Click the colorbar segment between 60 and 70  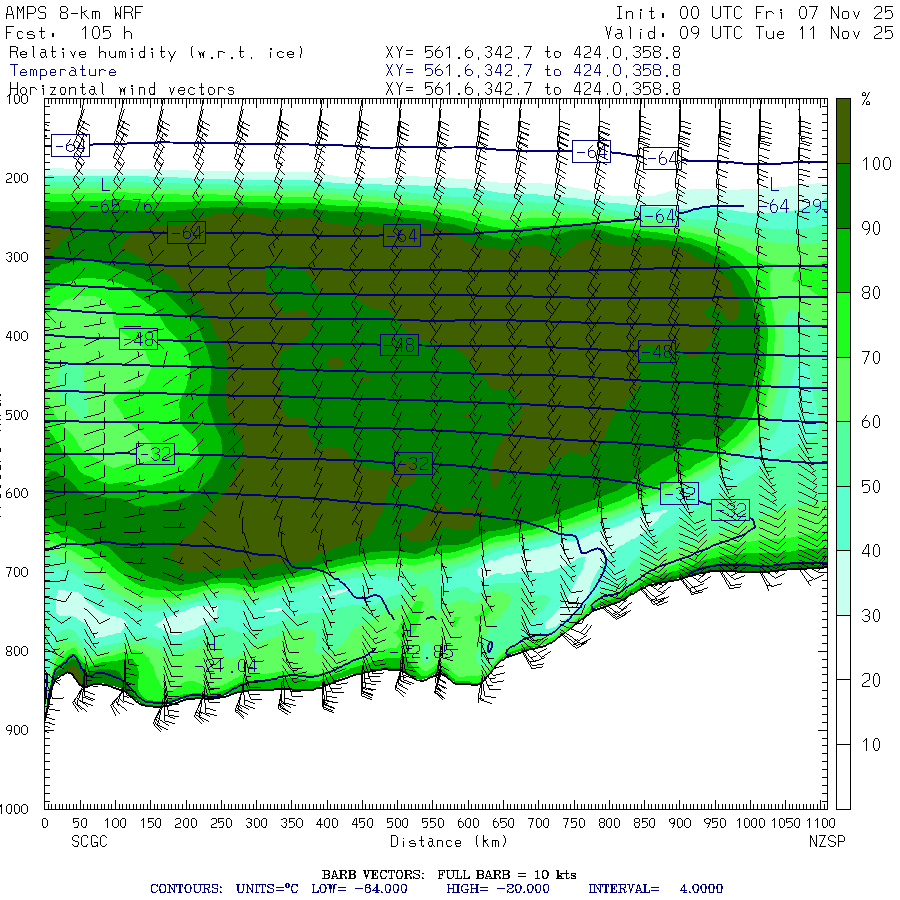click(x=843, y=390)
